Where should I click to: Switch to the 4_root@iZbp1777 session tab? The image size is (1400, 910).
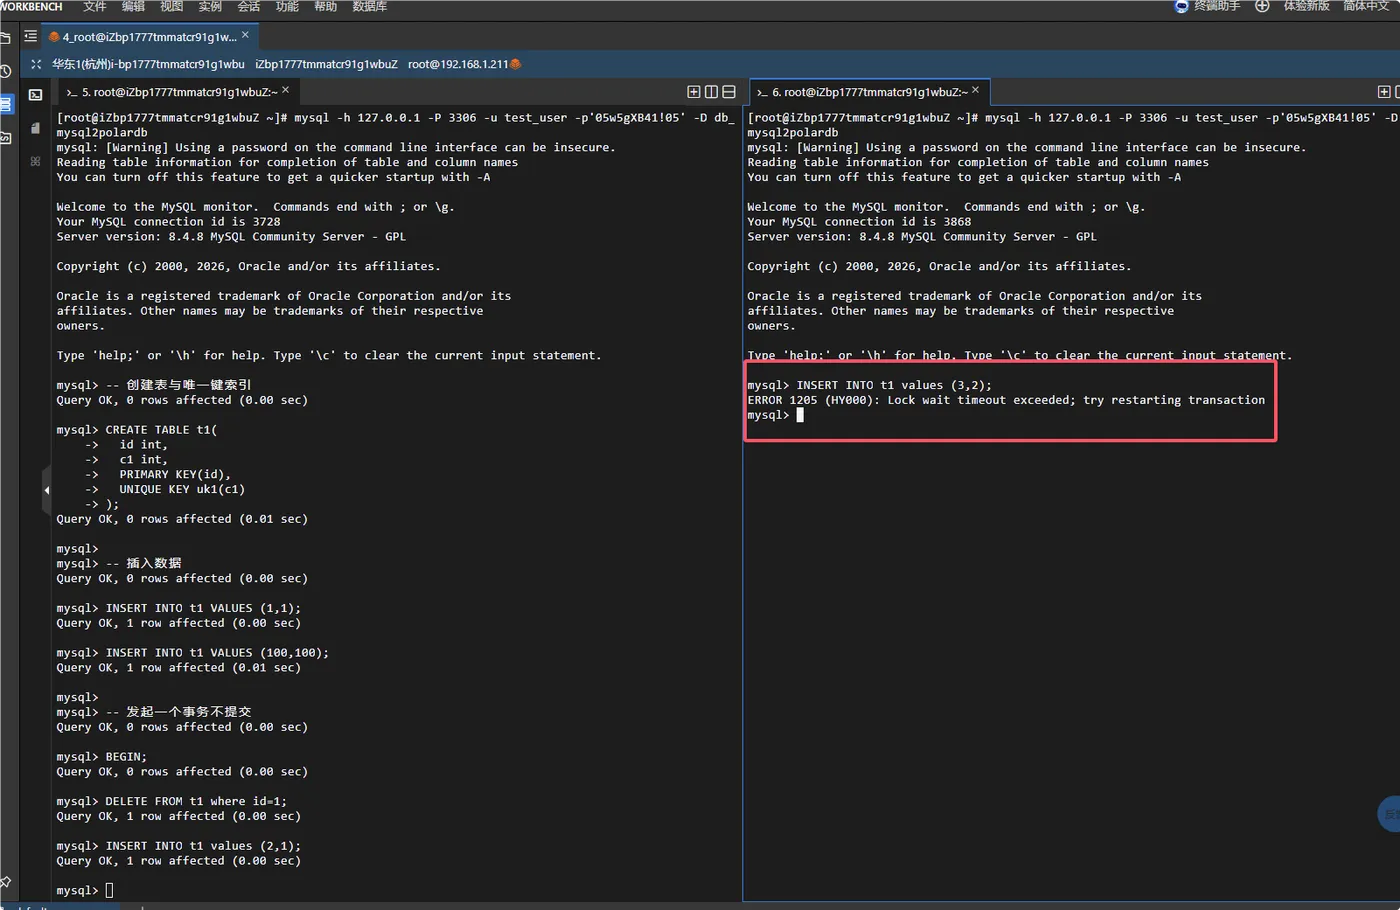(149, 37)
